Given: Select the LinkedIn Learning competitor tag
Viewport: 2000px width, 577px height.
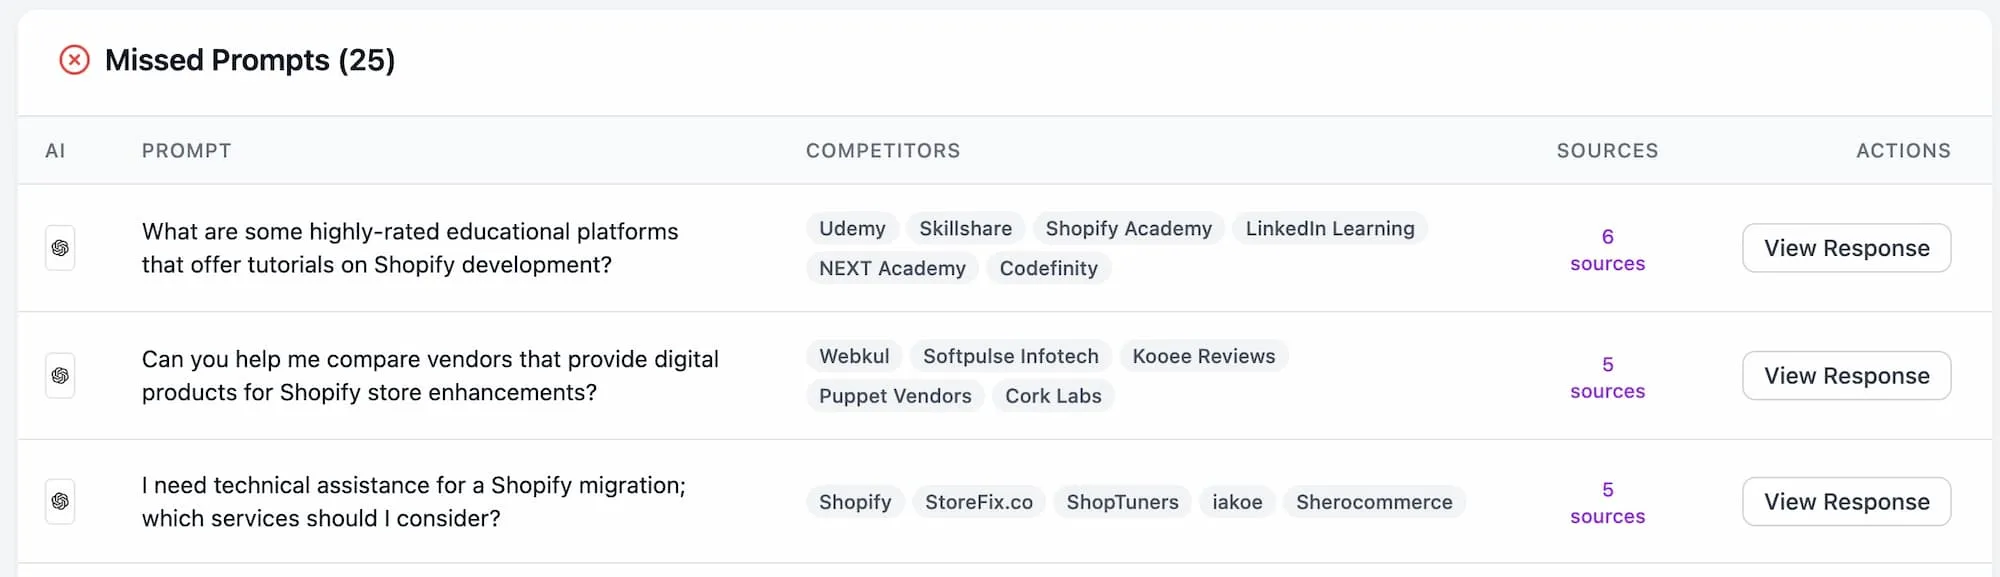Looking at the screenshot, I should 1330,228.
